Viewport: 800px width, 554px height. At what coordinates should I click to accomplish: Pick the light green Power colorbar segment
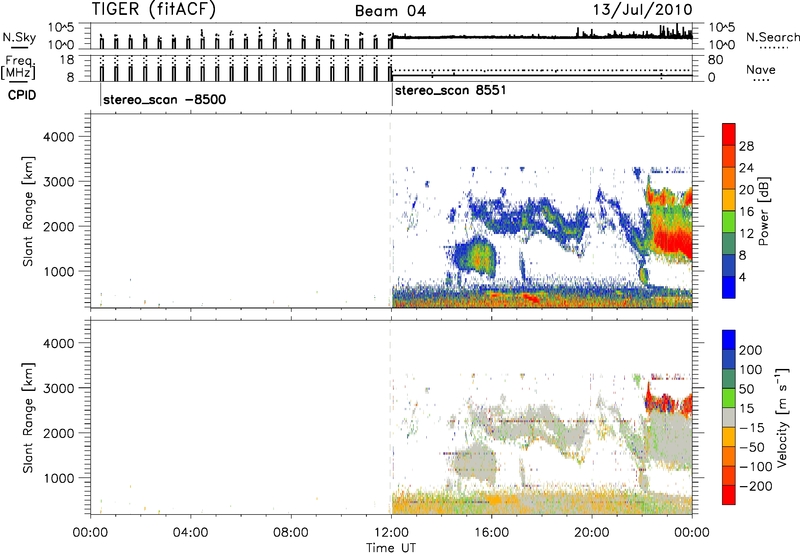point(729,222)
